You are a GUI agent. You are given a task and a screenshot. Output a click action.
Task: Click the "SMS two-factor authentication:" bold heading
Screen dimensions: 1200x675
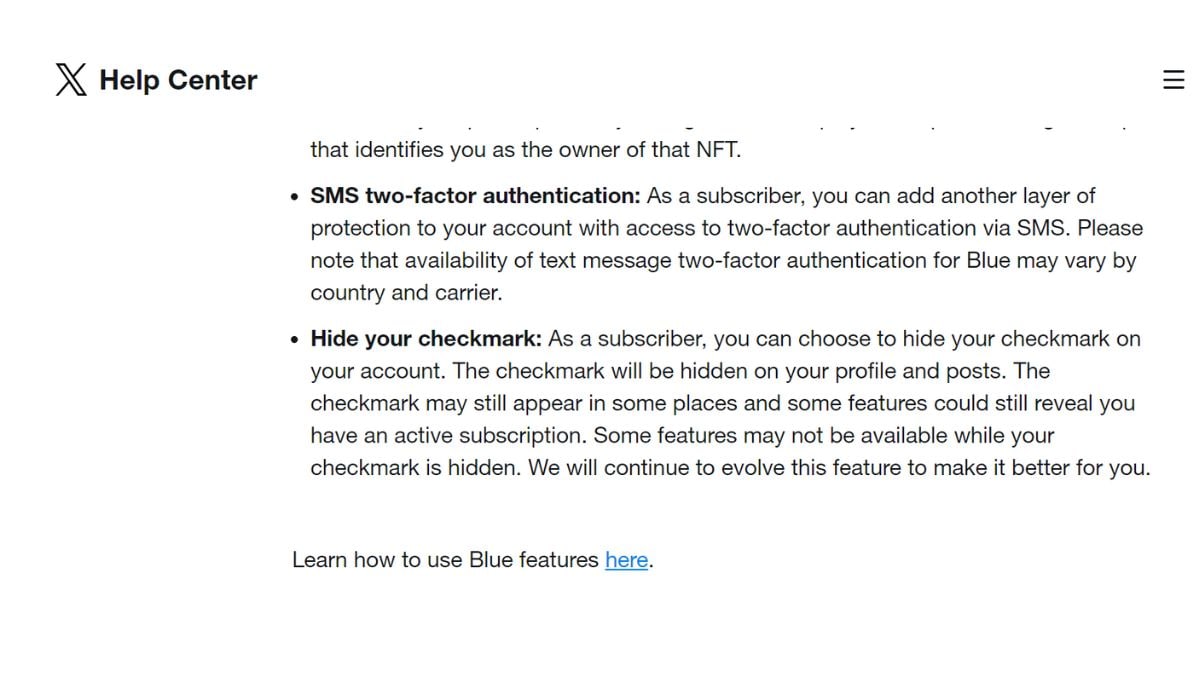coord(475,196)
